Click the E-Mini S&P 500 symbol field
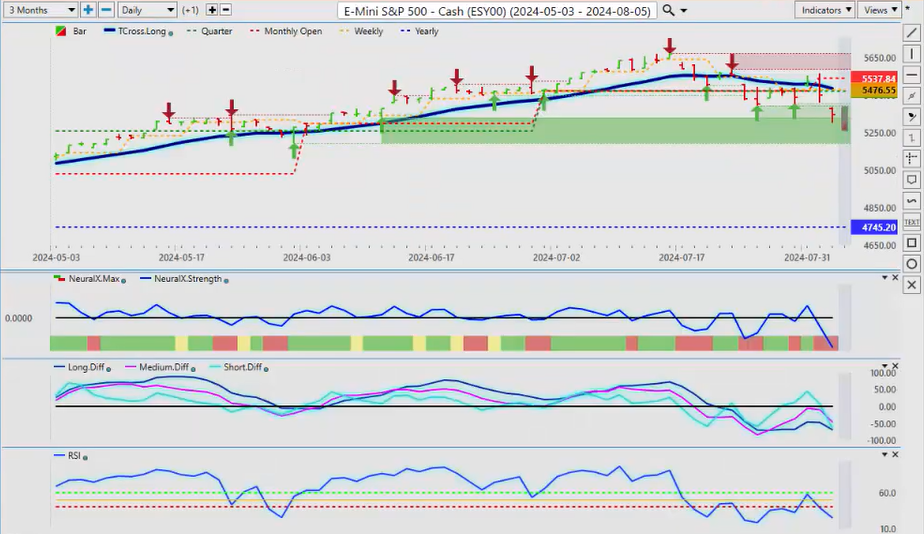The image size is (924, 534). pos(496,10)
